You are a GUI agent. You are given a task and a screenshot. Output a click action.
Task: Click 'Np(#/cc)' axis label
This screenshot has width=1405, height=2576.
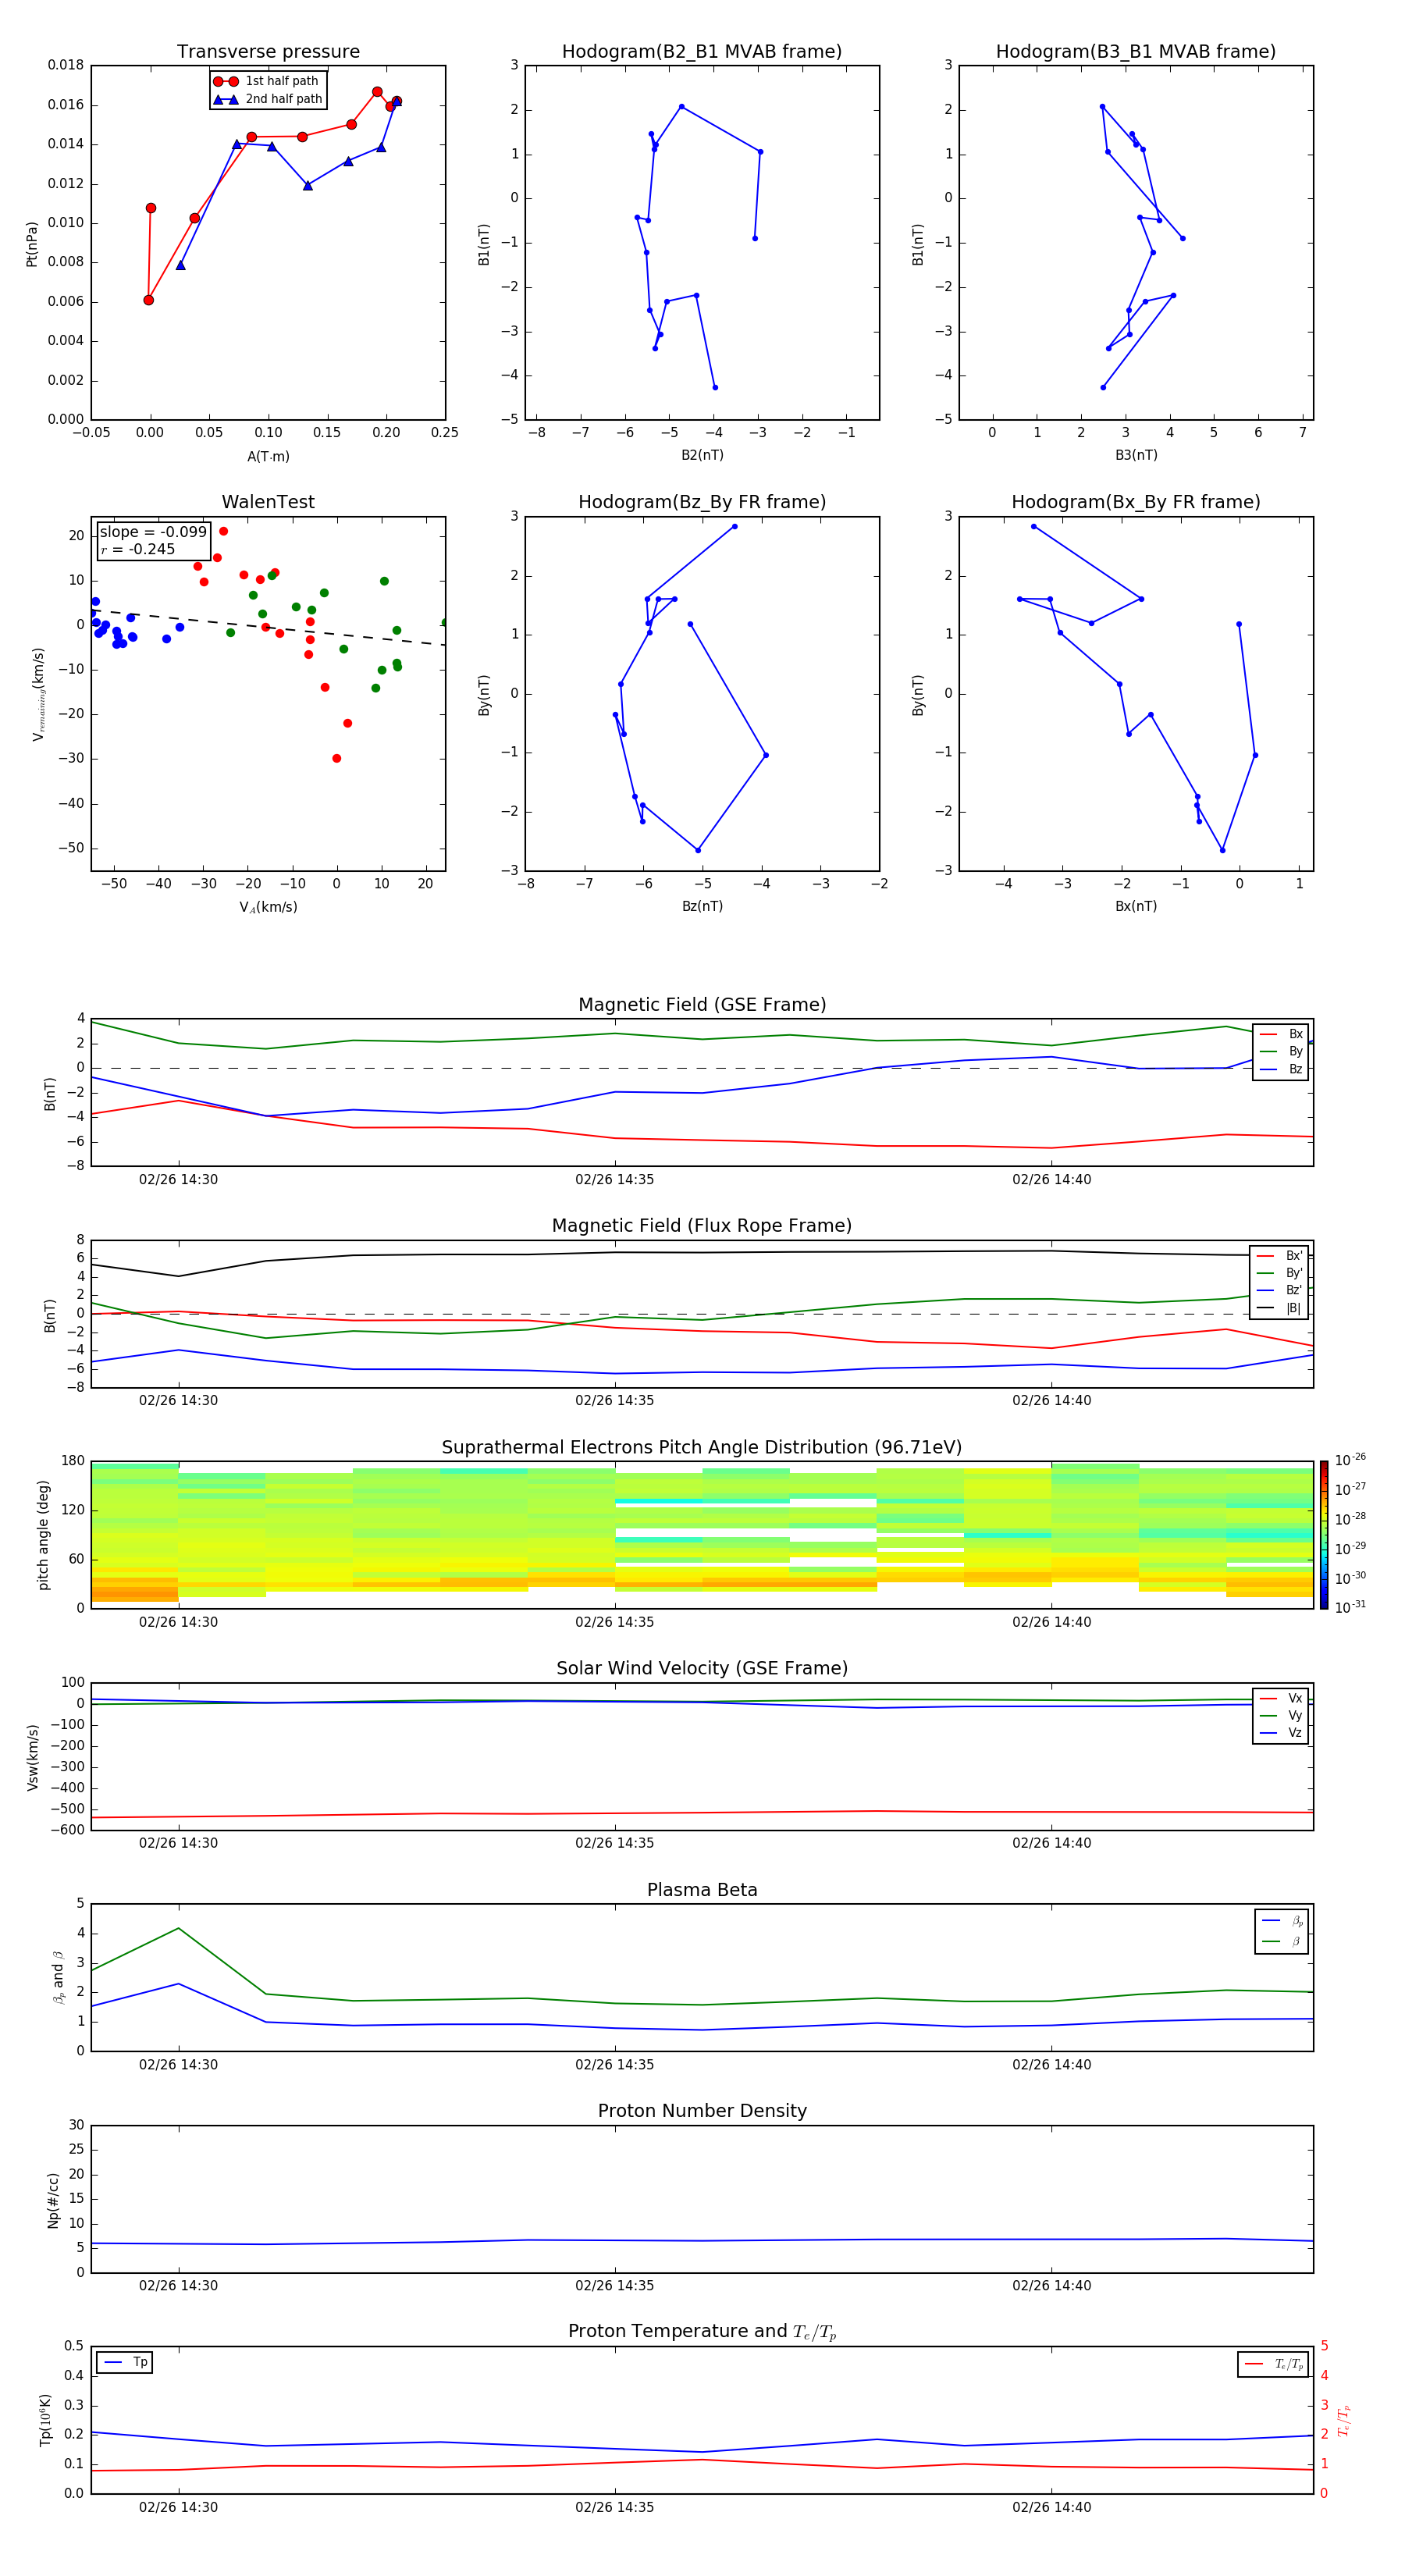[x=53, y=2200]
